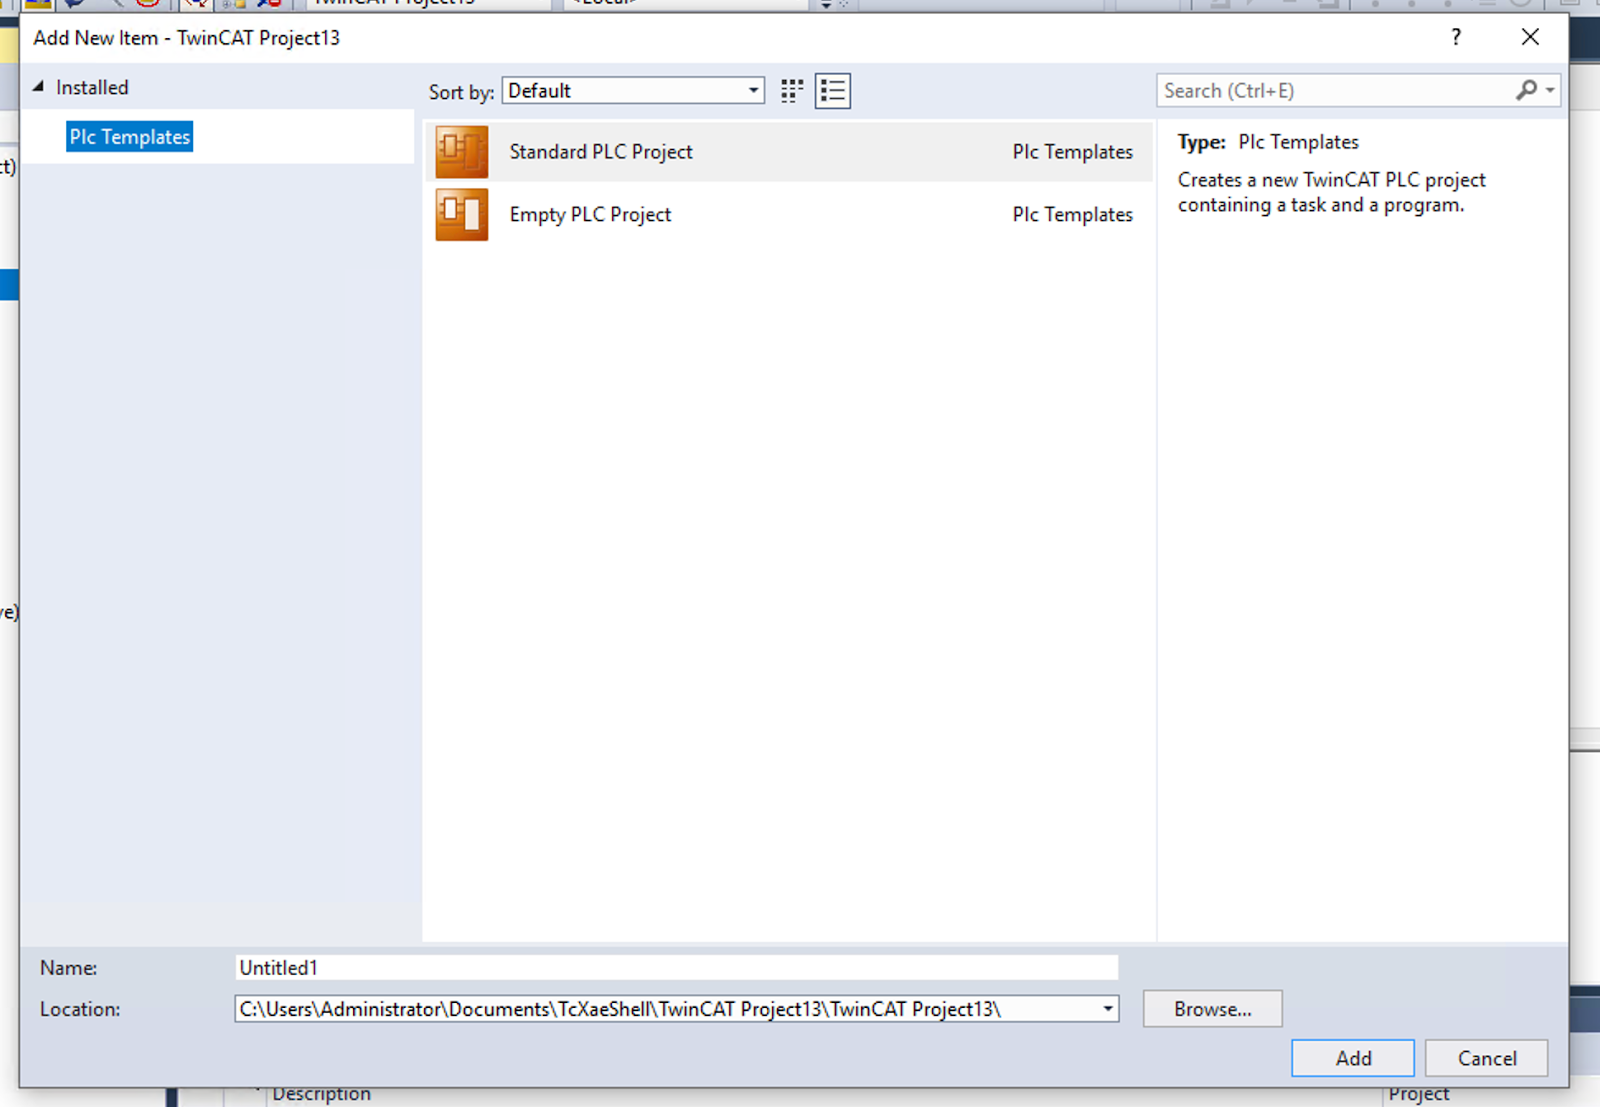Click the Add button
The width and height of the screenshot is (1600, 1107).
(1352, 1058)
